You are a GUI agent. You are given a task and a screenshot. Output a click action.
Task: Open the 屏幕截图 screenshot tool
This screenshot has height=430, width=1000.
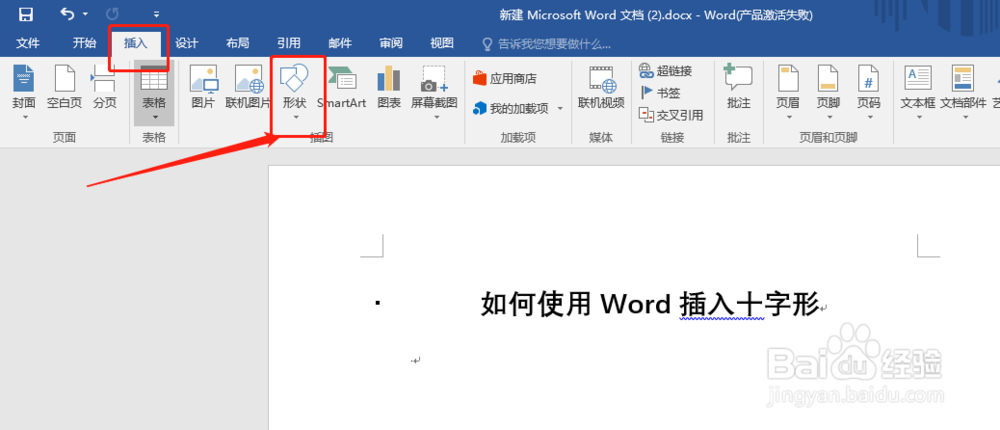[434, 93]
